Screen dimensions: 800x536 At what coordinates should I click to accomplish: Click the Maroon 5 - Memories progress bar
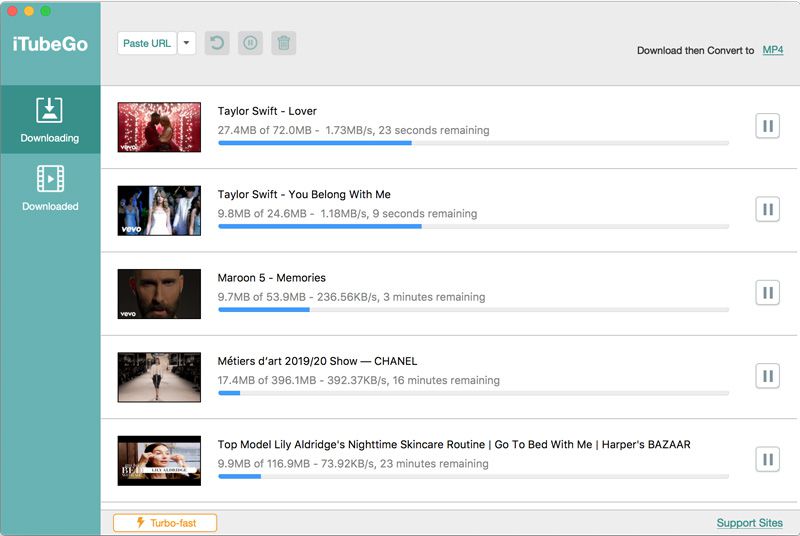pyautogui.click(x=473, y=310)
